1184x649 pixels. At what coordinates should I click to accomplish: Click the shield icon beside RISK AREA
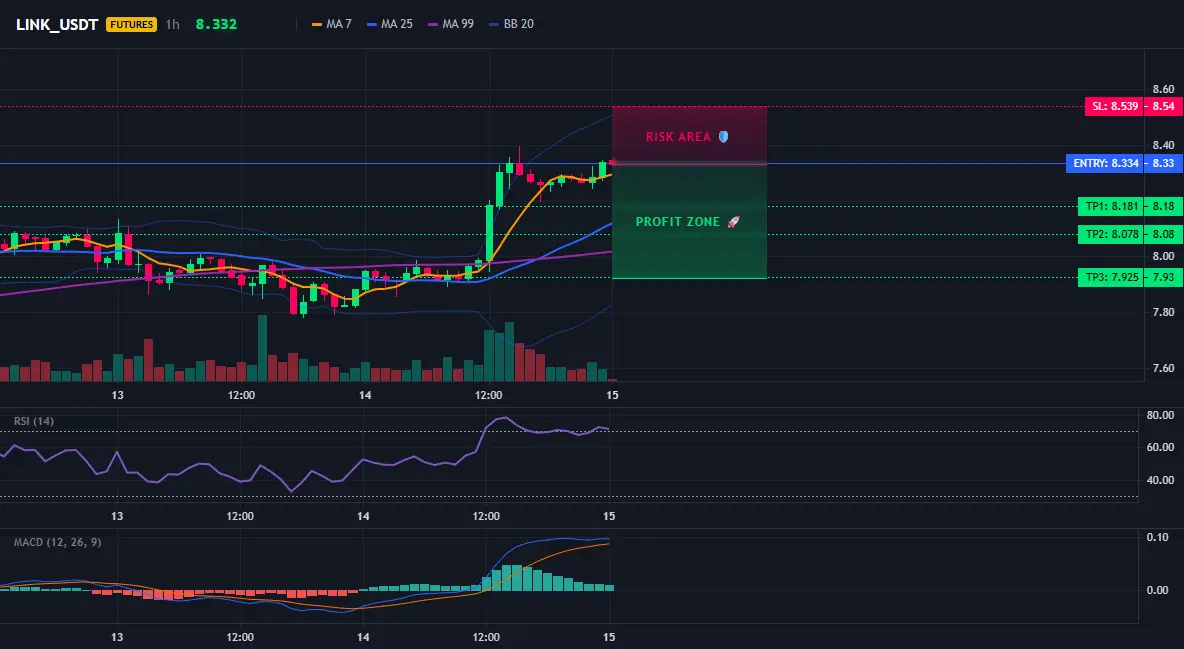point(723,137)
